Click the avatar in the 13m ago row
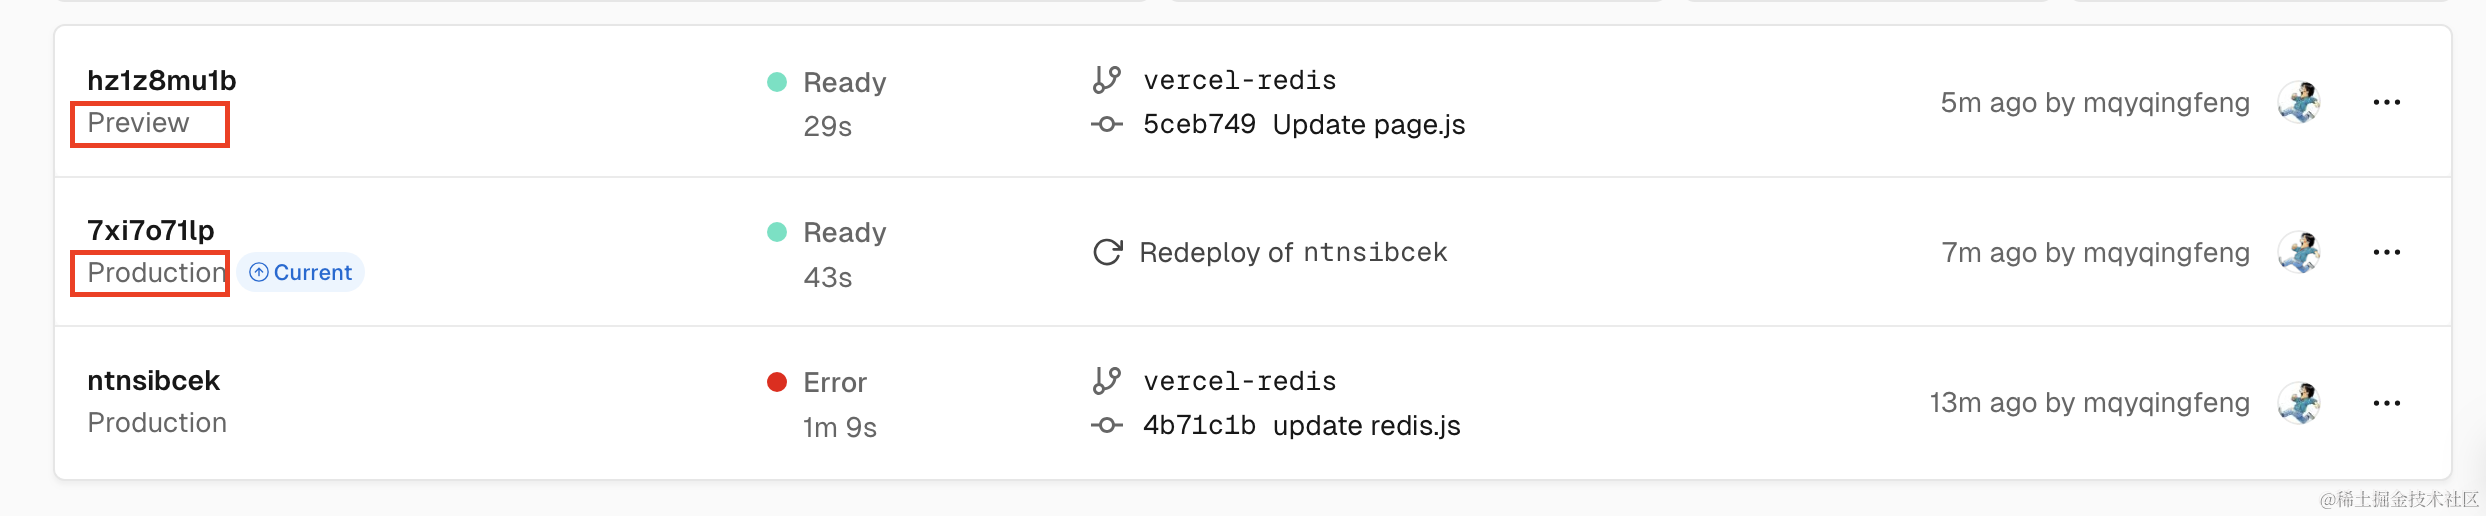The height and width of the screenshot is (516, 2486). pos(2299,403)
